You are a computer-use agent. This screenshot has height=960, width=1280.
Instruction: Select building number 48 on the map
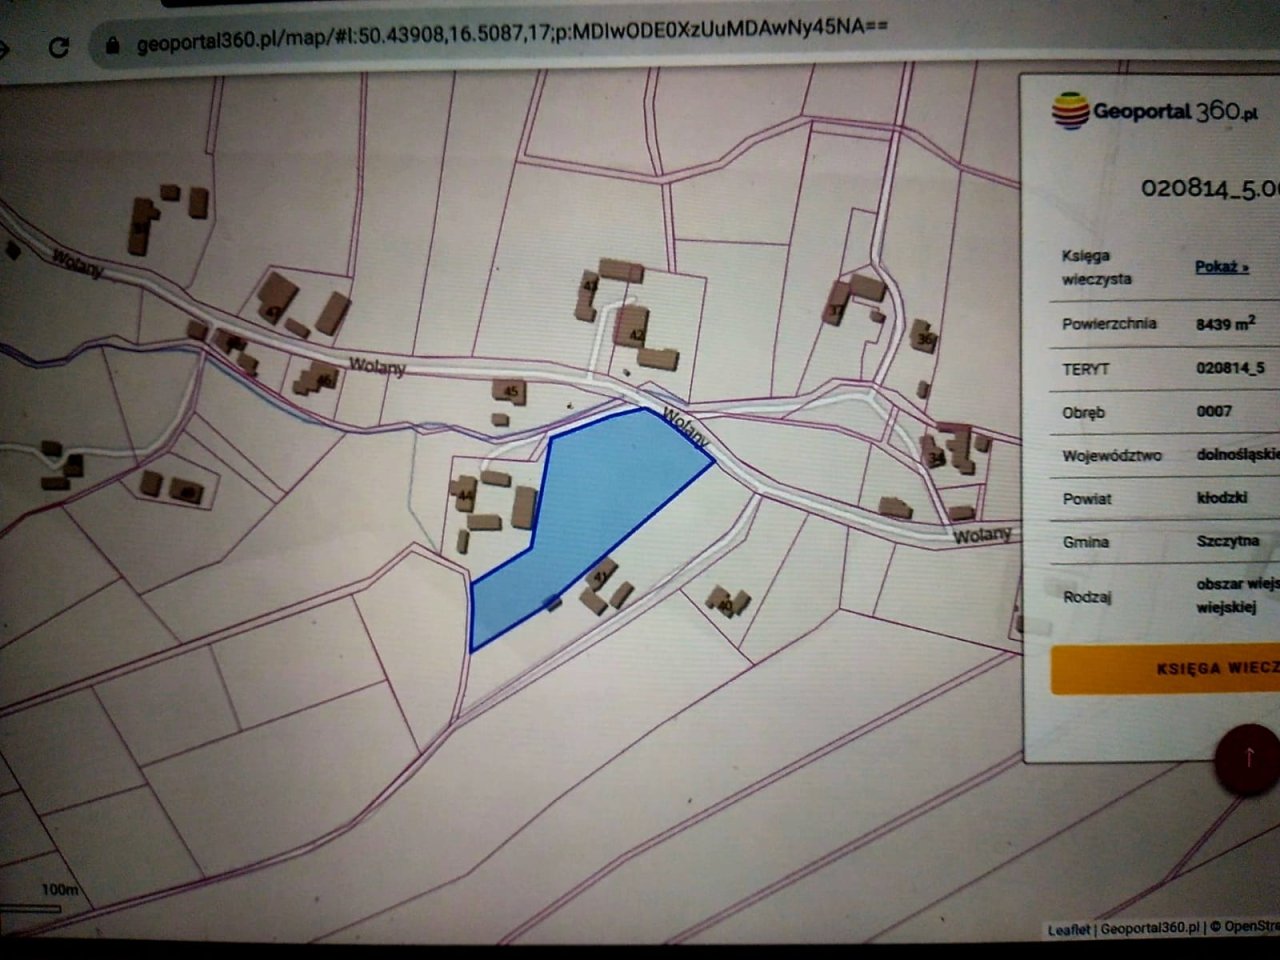point(188,491)
